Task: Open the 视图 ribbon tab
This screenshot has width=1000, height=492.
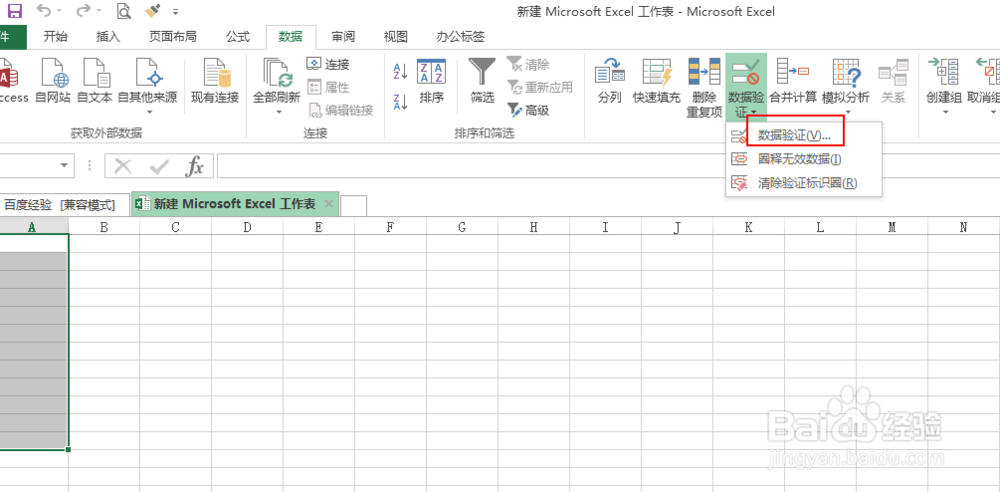Action: click(395, 37)
